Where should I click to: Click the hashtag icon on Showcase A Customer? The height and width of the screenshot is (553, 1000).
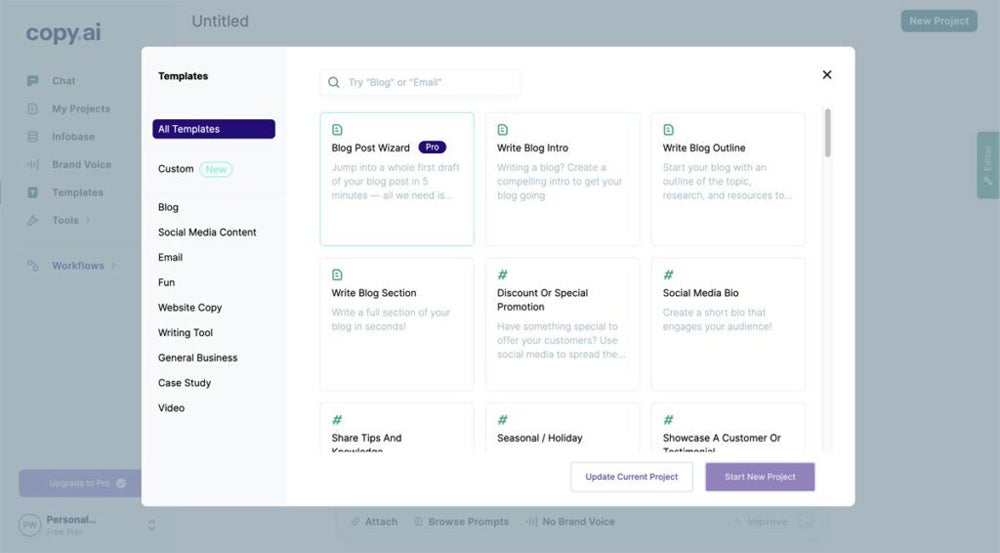pyautogui.click(x=668, y=420)
